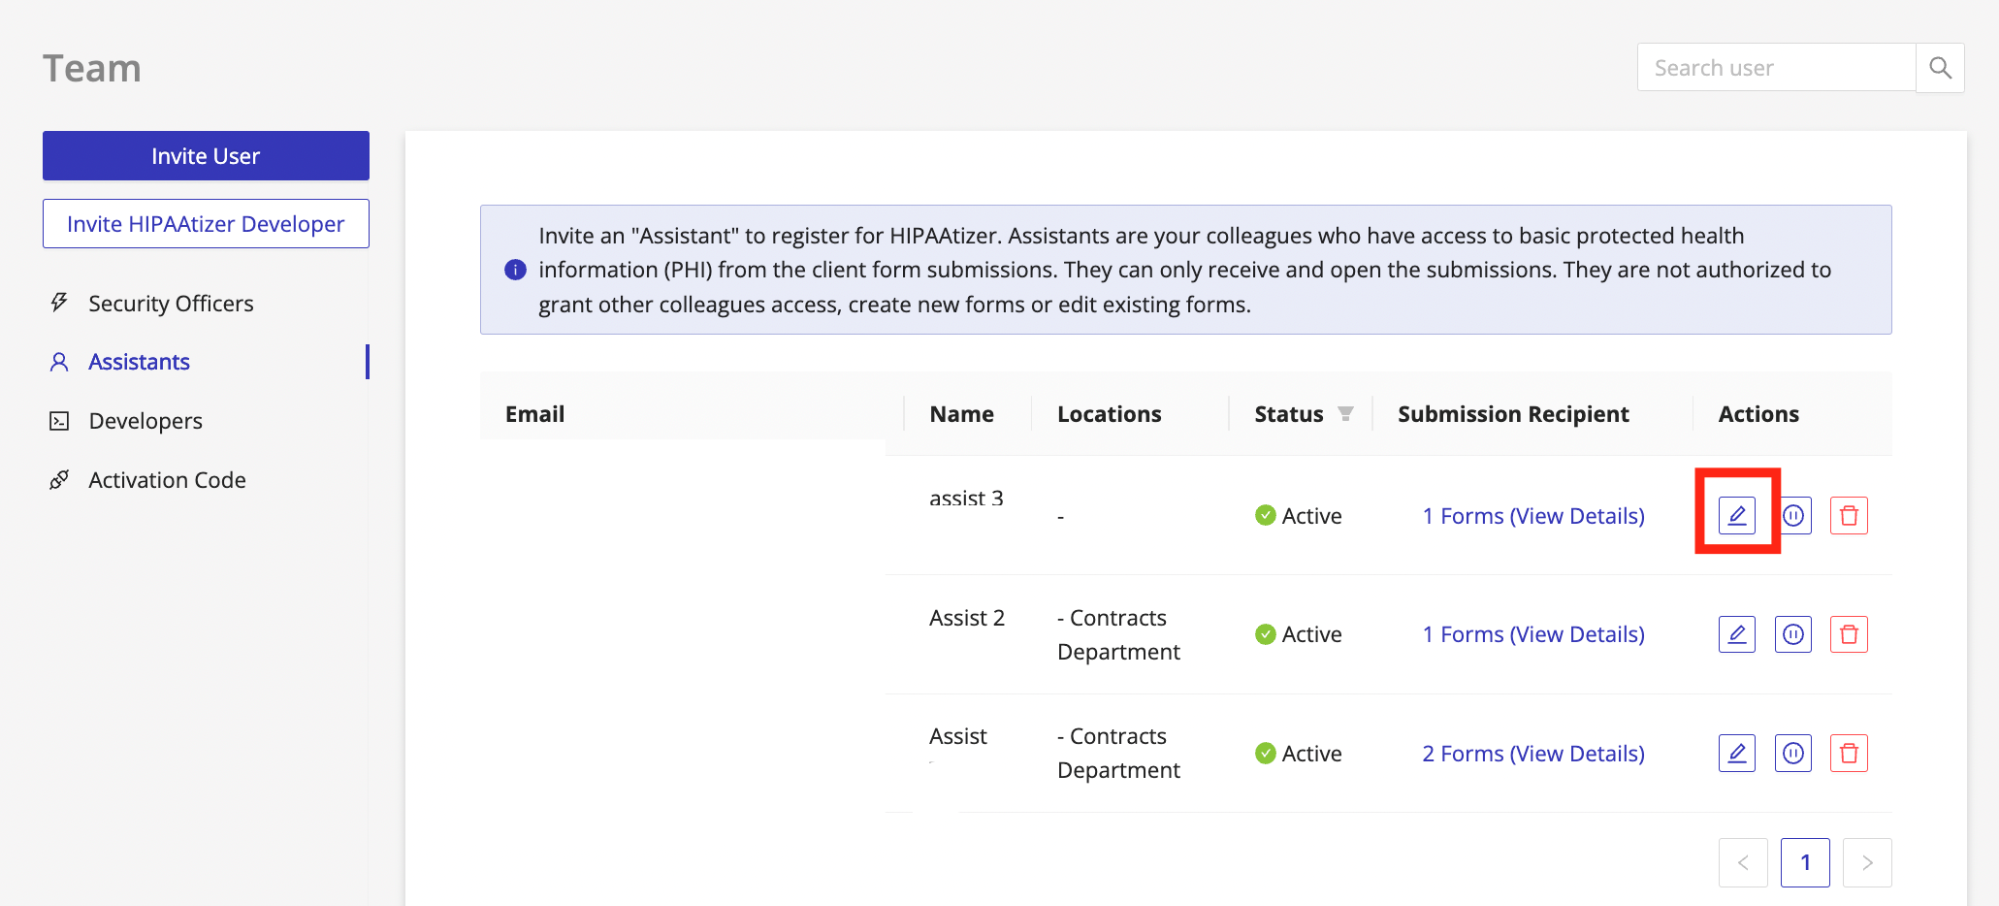Go to the previous page arrow

[x=1743, y=862]
